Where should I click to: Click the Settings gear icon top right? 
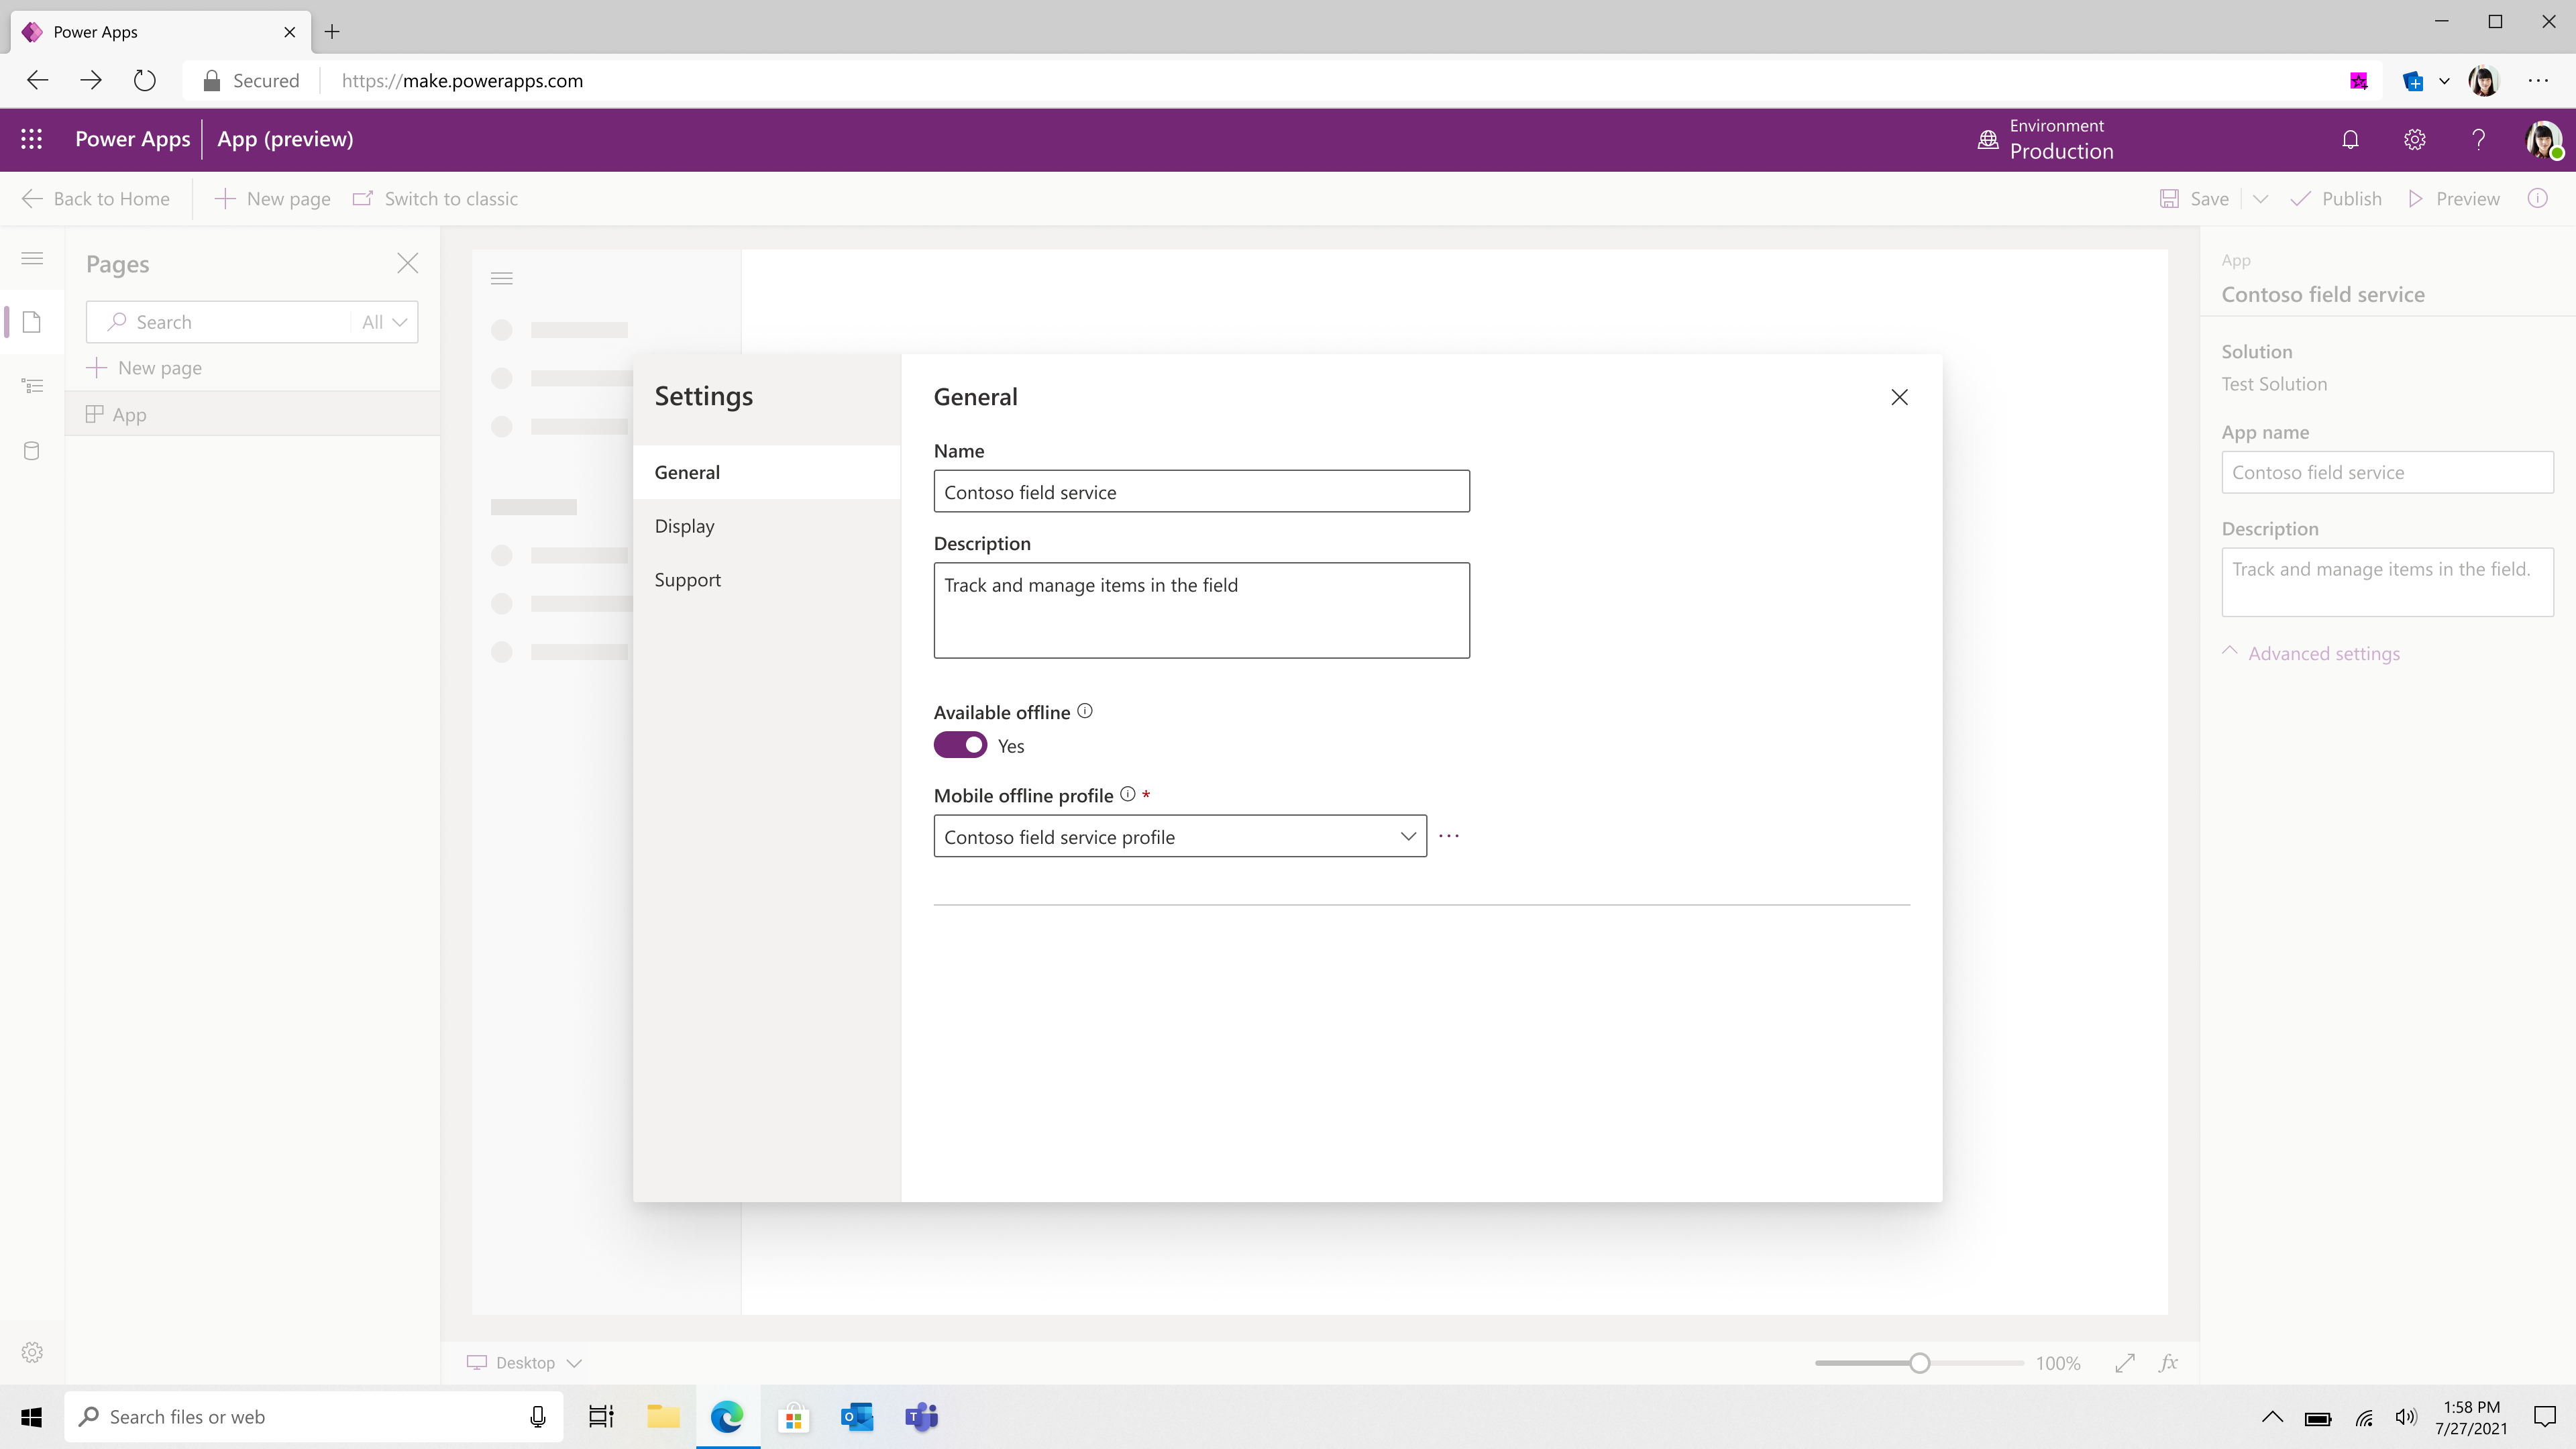click(2413, 140)
